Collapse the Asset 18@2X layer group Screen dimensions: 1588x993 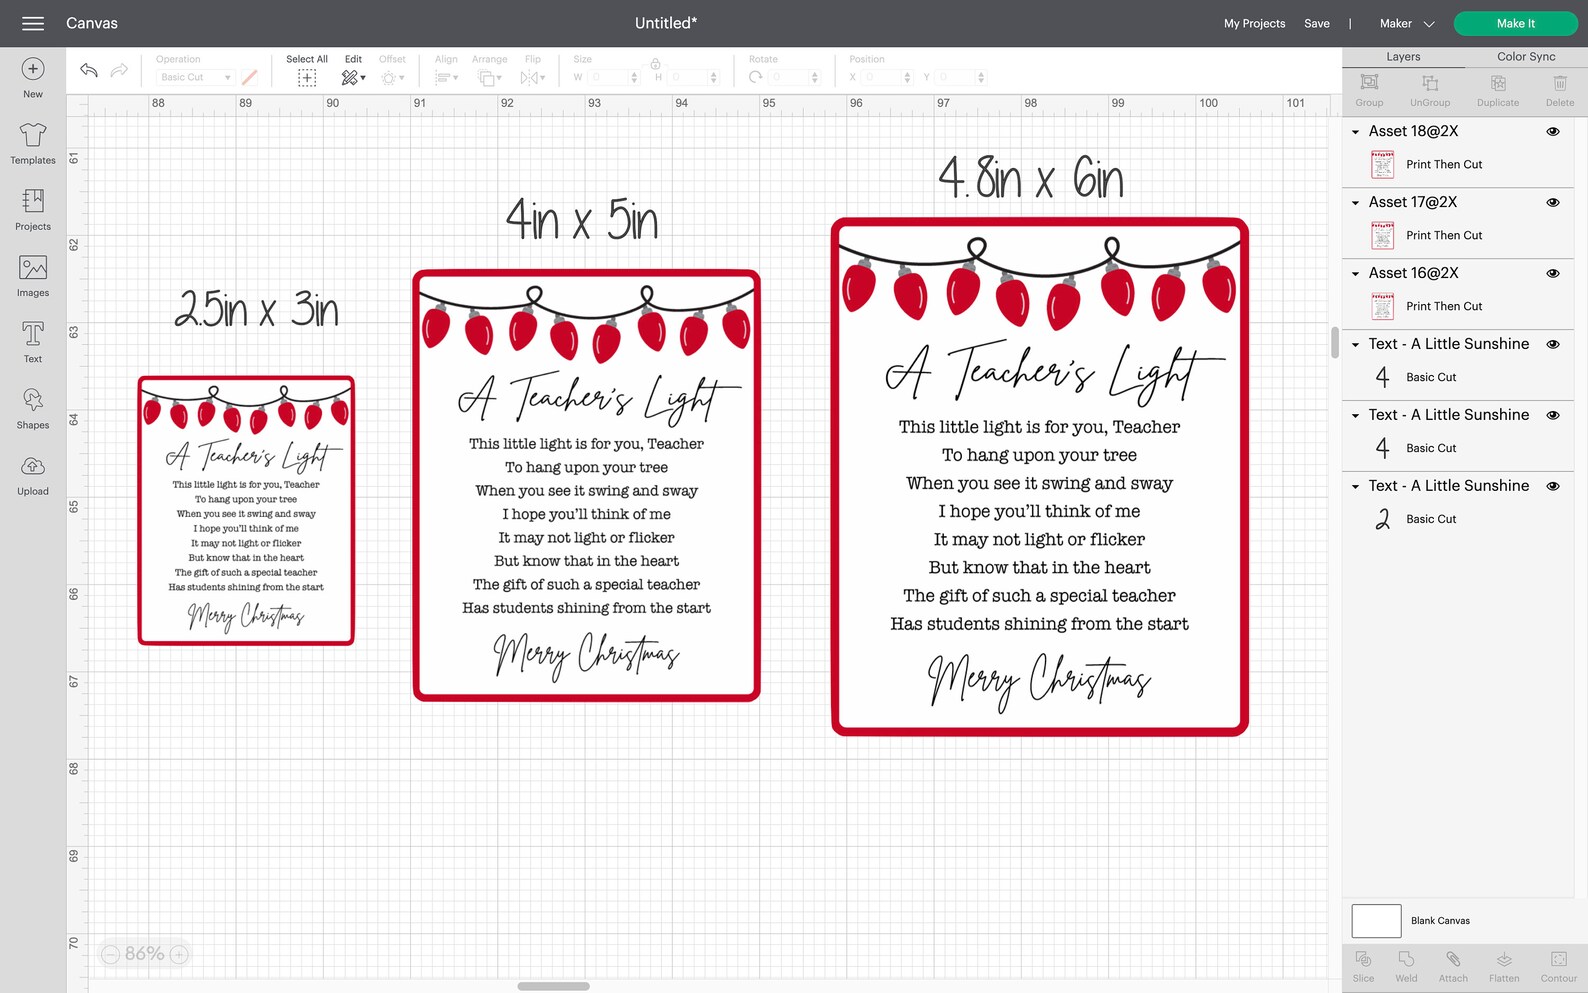1355,132
